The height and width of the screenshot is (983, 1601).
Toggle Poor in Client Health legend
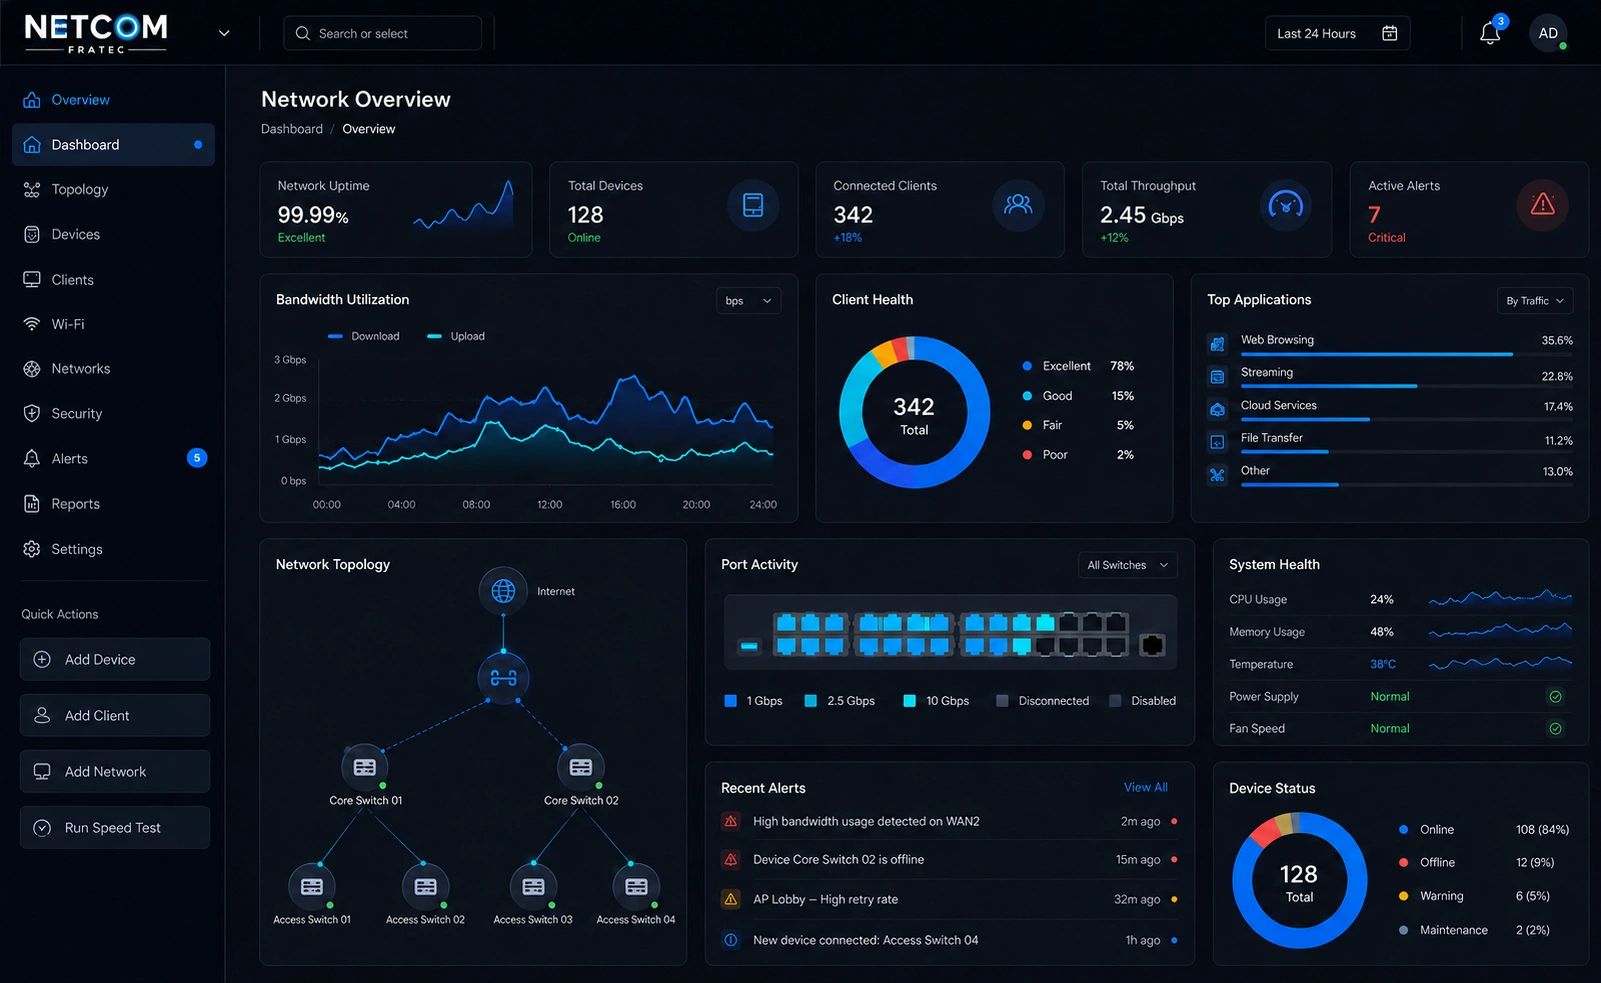[1078, 455]
